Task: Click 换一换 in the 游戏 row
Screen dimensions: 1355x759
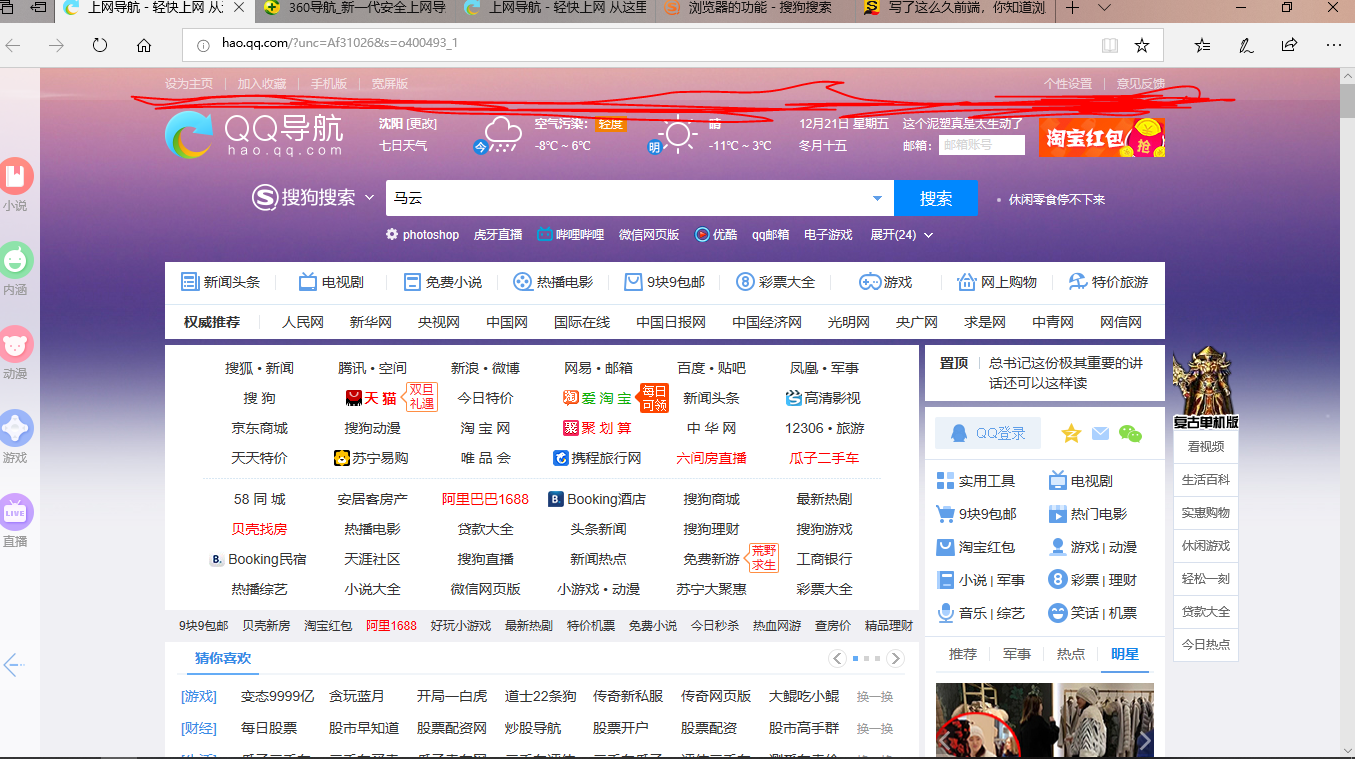Action: tap(875, 696)
